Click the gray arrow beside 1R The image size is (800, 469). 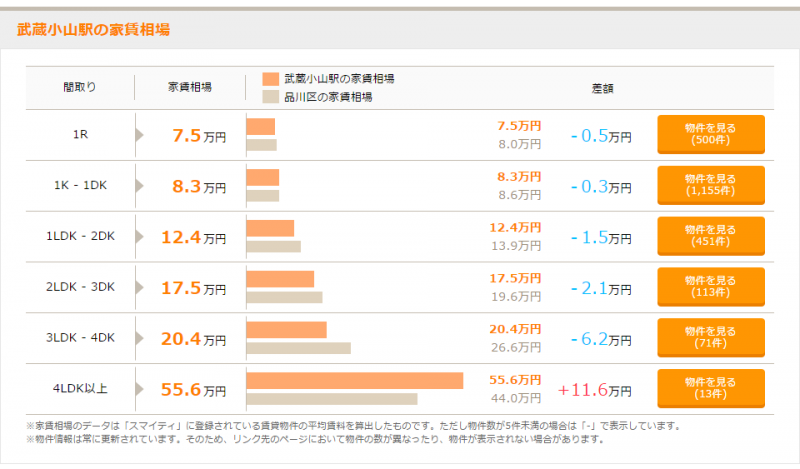(140, 135)
